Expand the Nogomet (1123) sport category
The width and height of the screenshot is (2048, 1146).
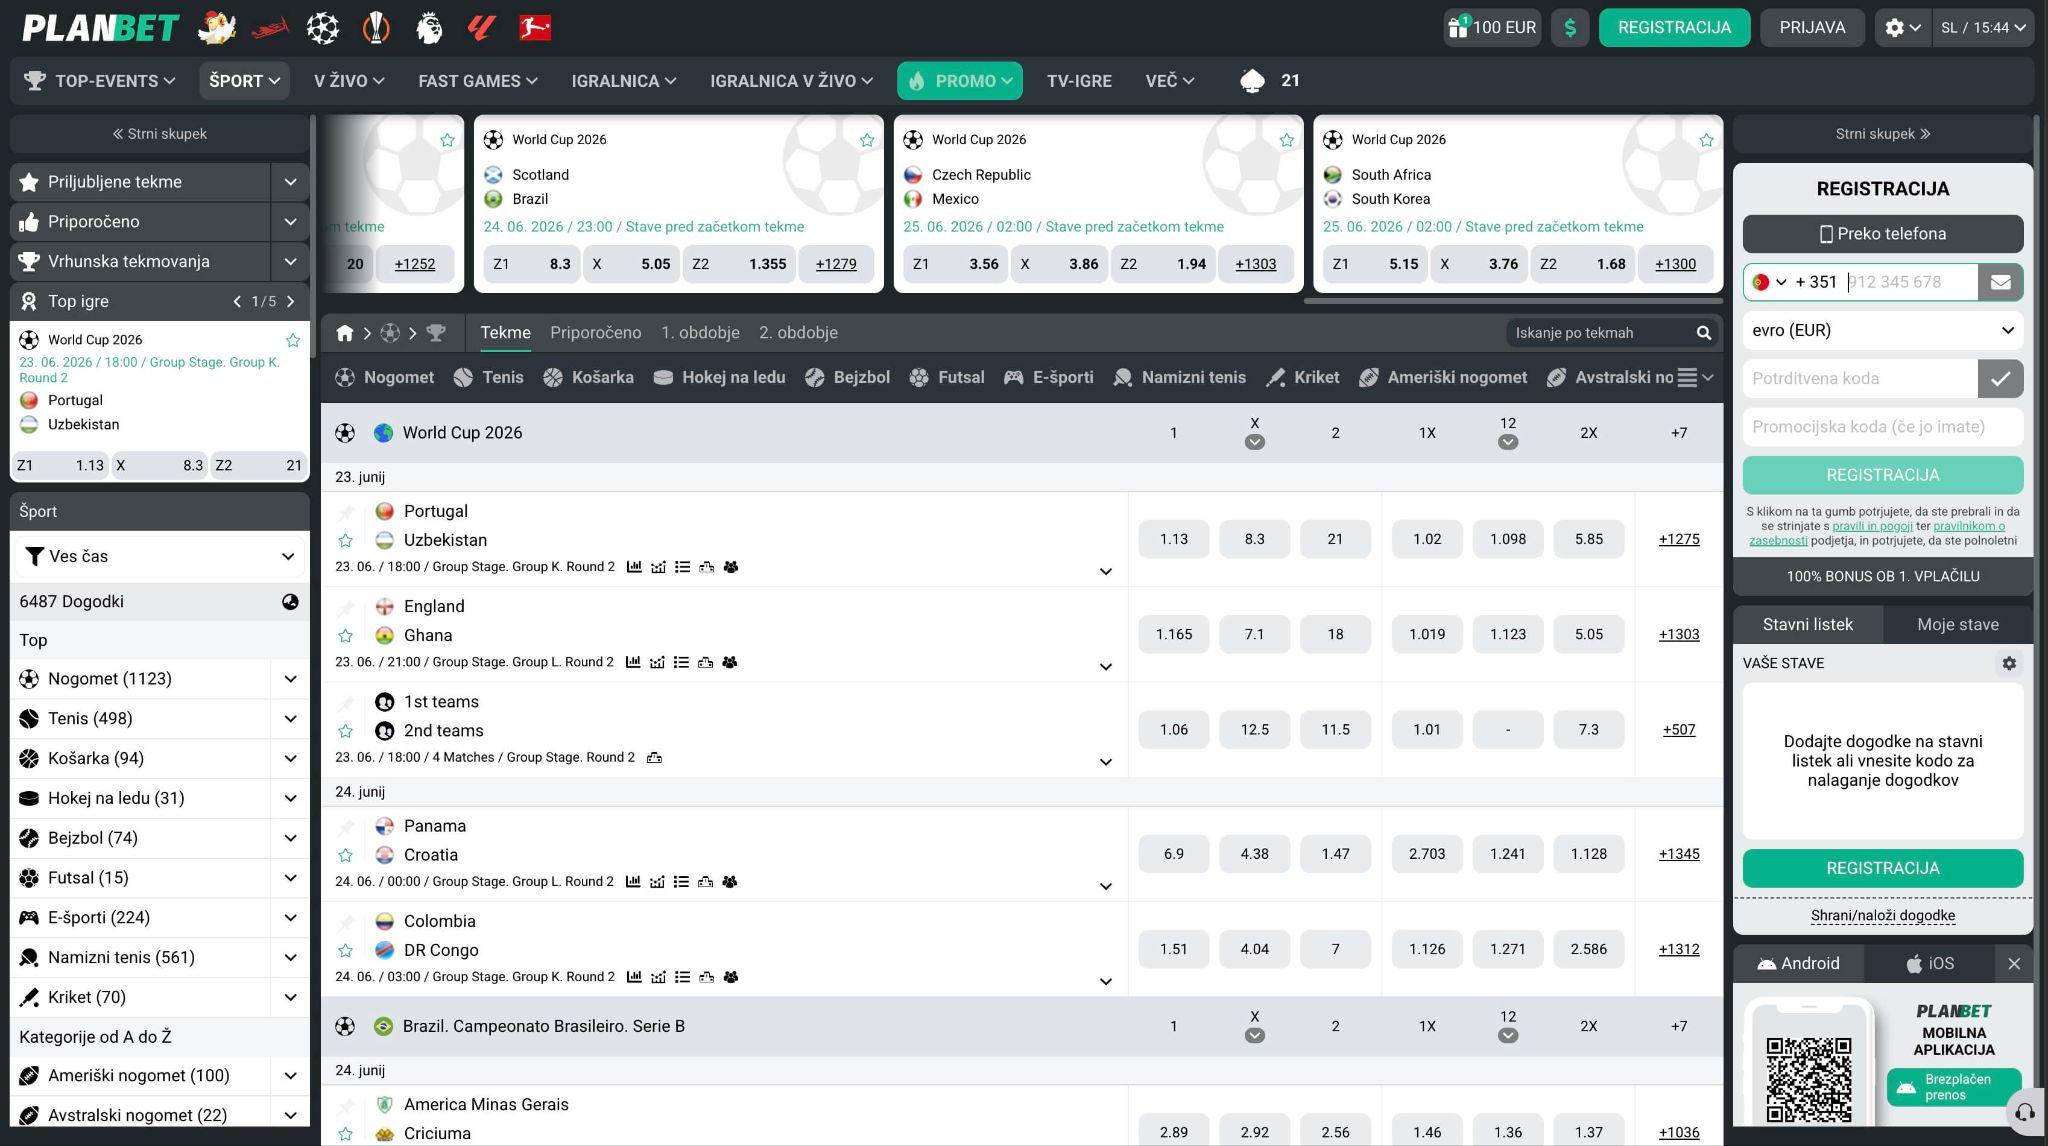(290, 679)
